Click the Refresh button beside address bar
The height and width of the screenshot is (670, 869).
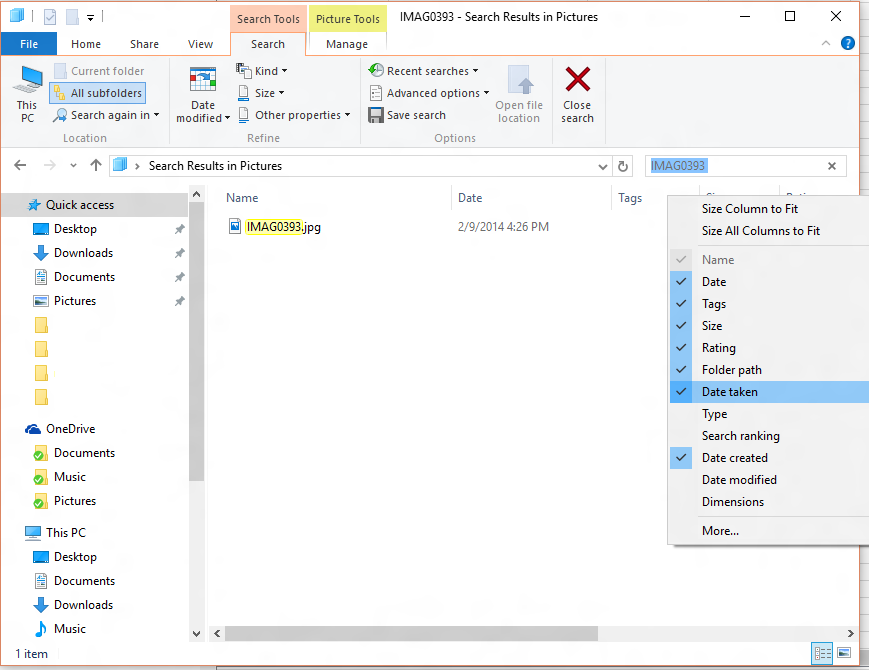pyautogui.click(x=624, y=166)
